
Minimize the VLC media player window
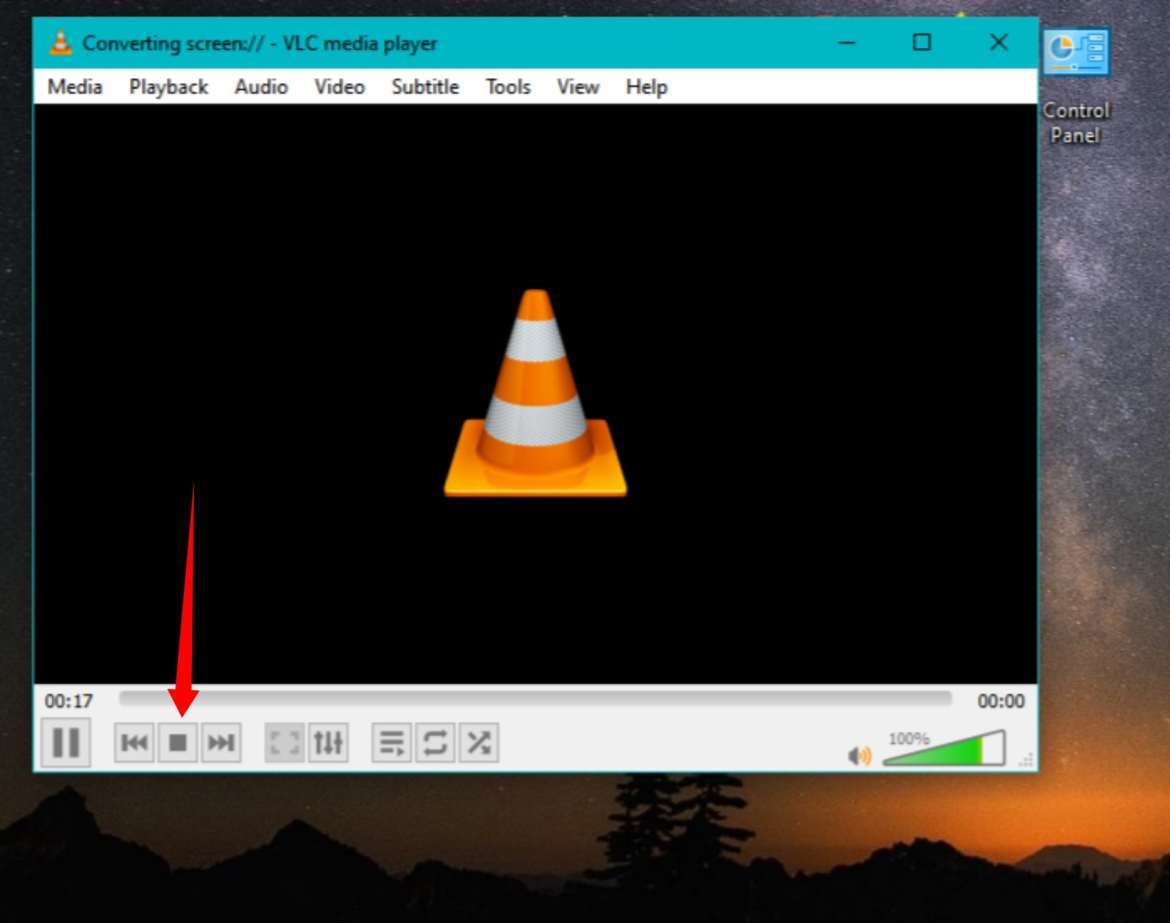[846, 43]
